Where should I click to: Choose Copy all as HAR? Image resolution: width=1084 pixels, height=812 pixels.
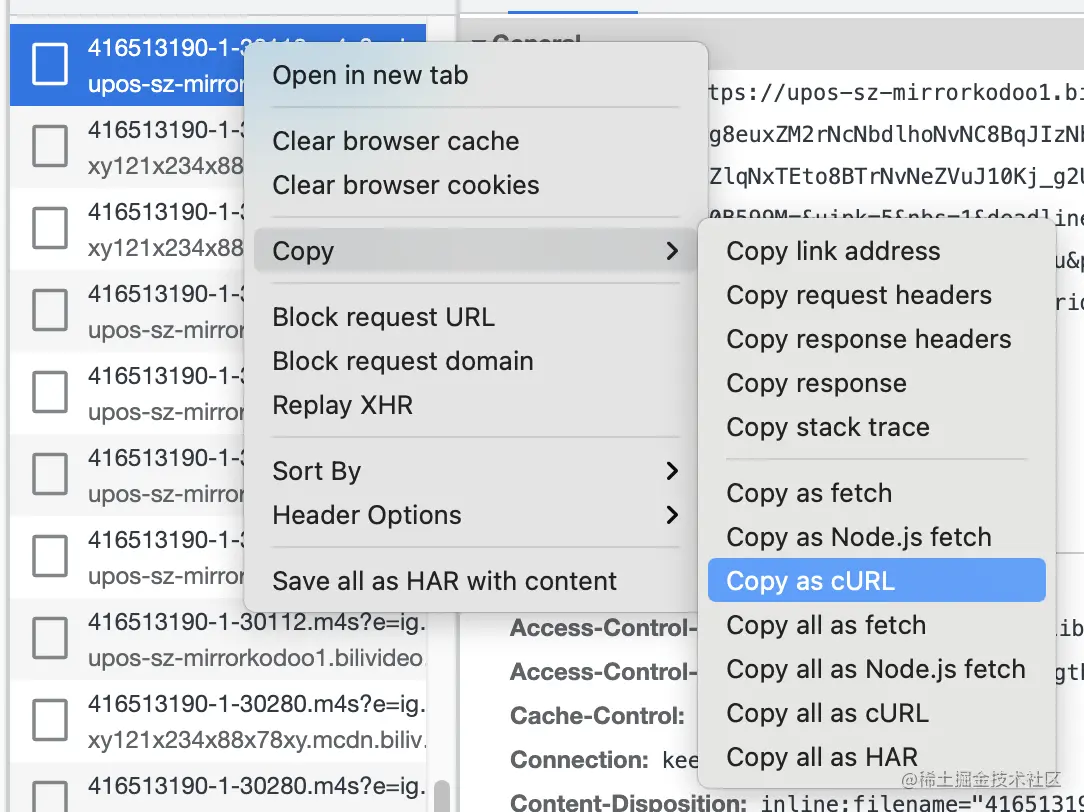point(822,757)
